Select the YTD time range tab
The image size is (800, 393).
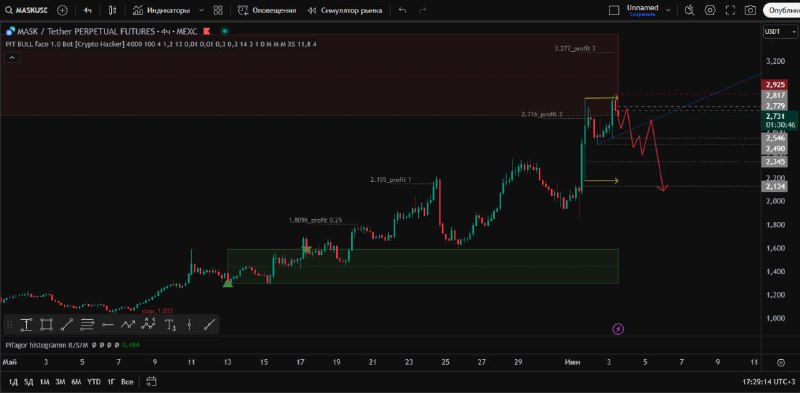click(93, 382)
